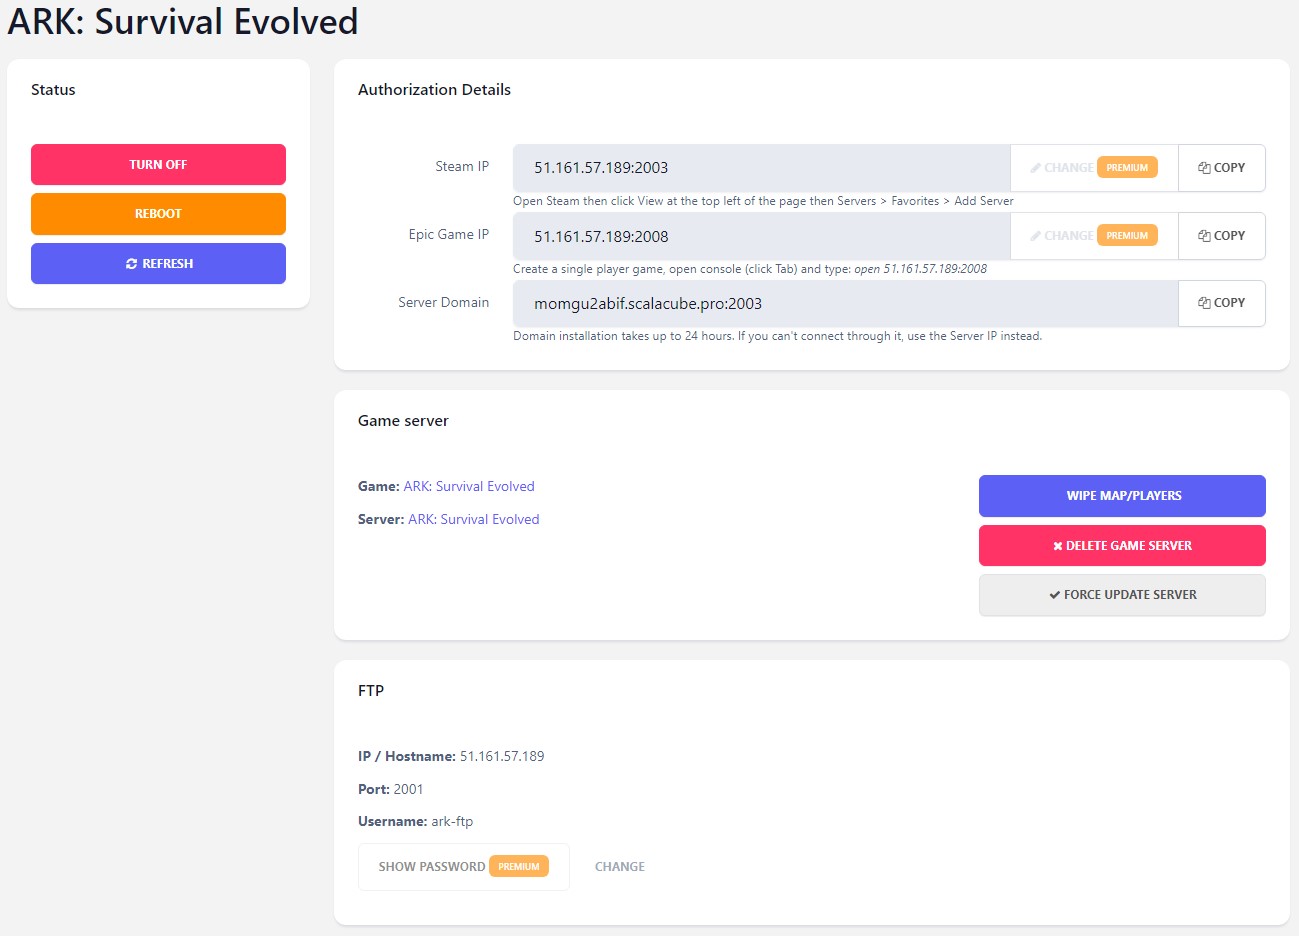
Task: Click the Steam hint text about Favorites > Add Server
Action: click(x=763, y=201)
